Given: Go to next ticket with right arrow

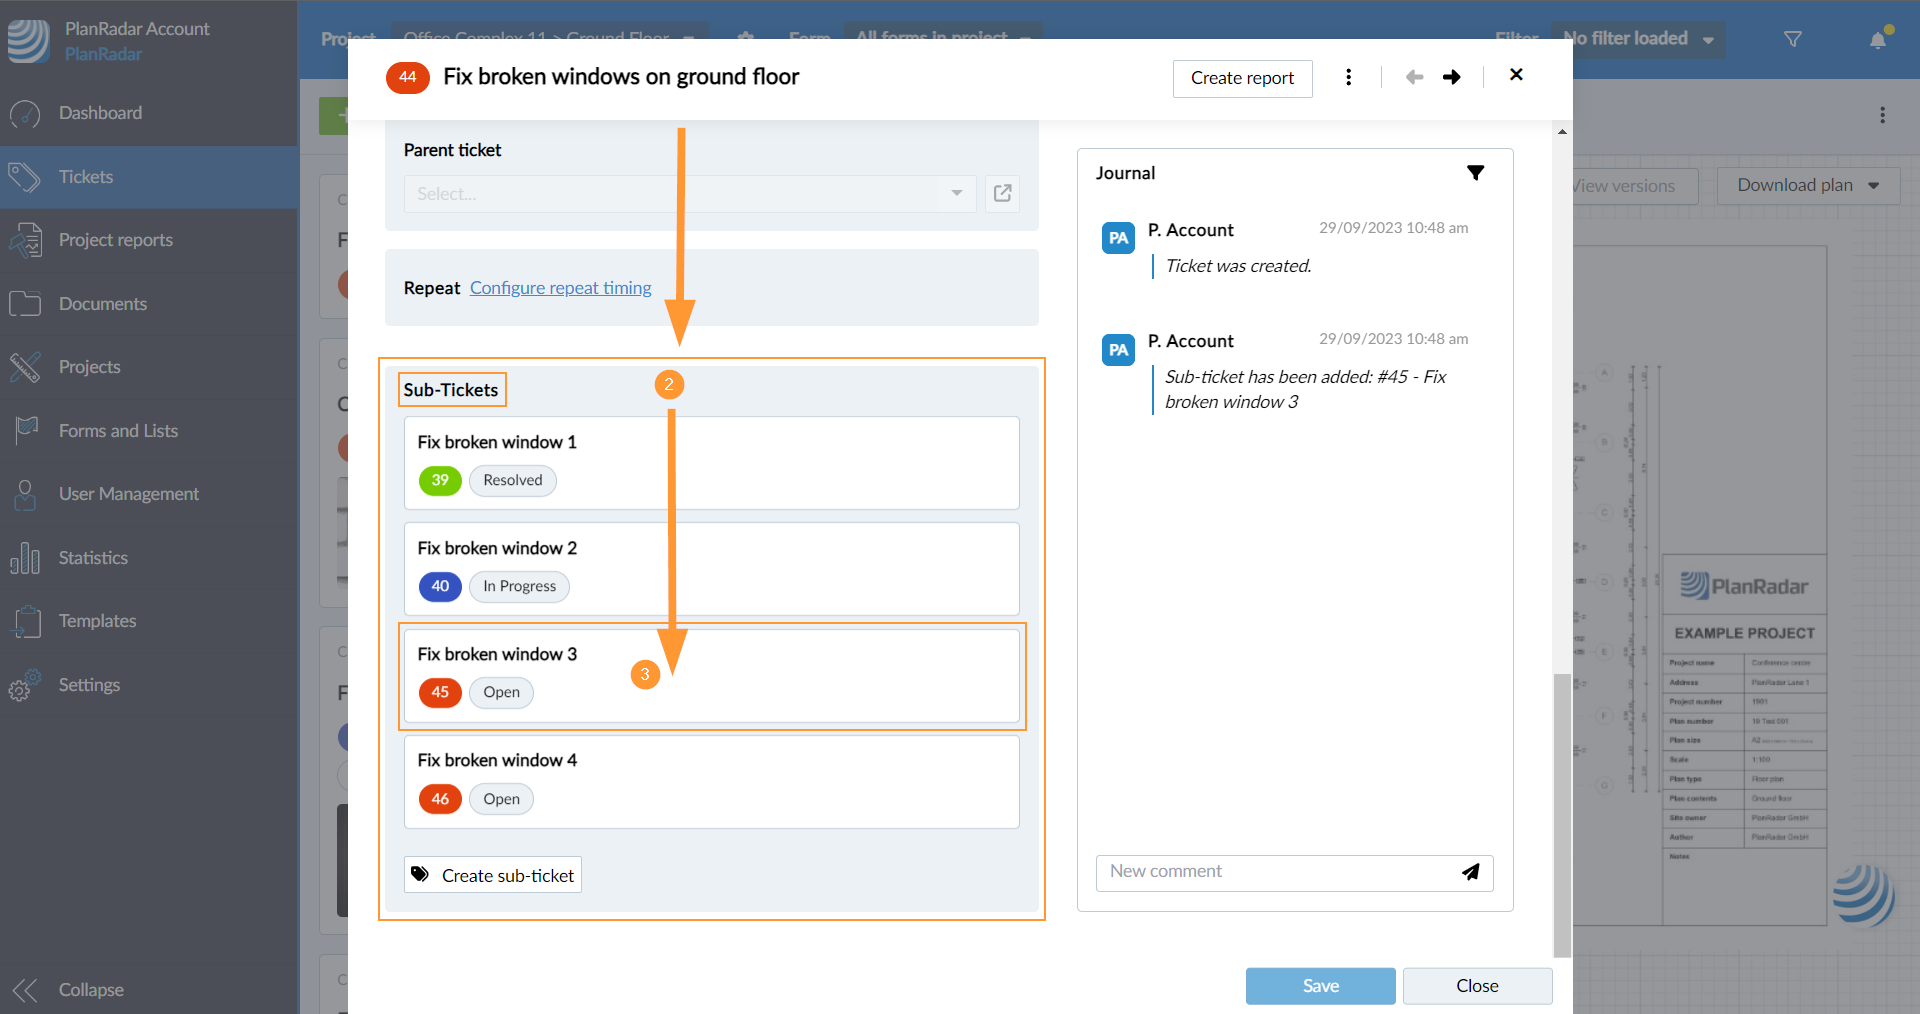Looking at the screenshot, I should [x=1451, y=77].
